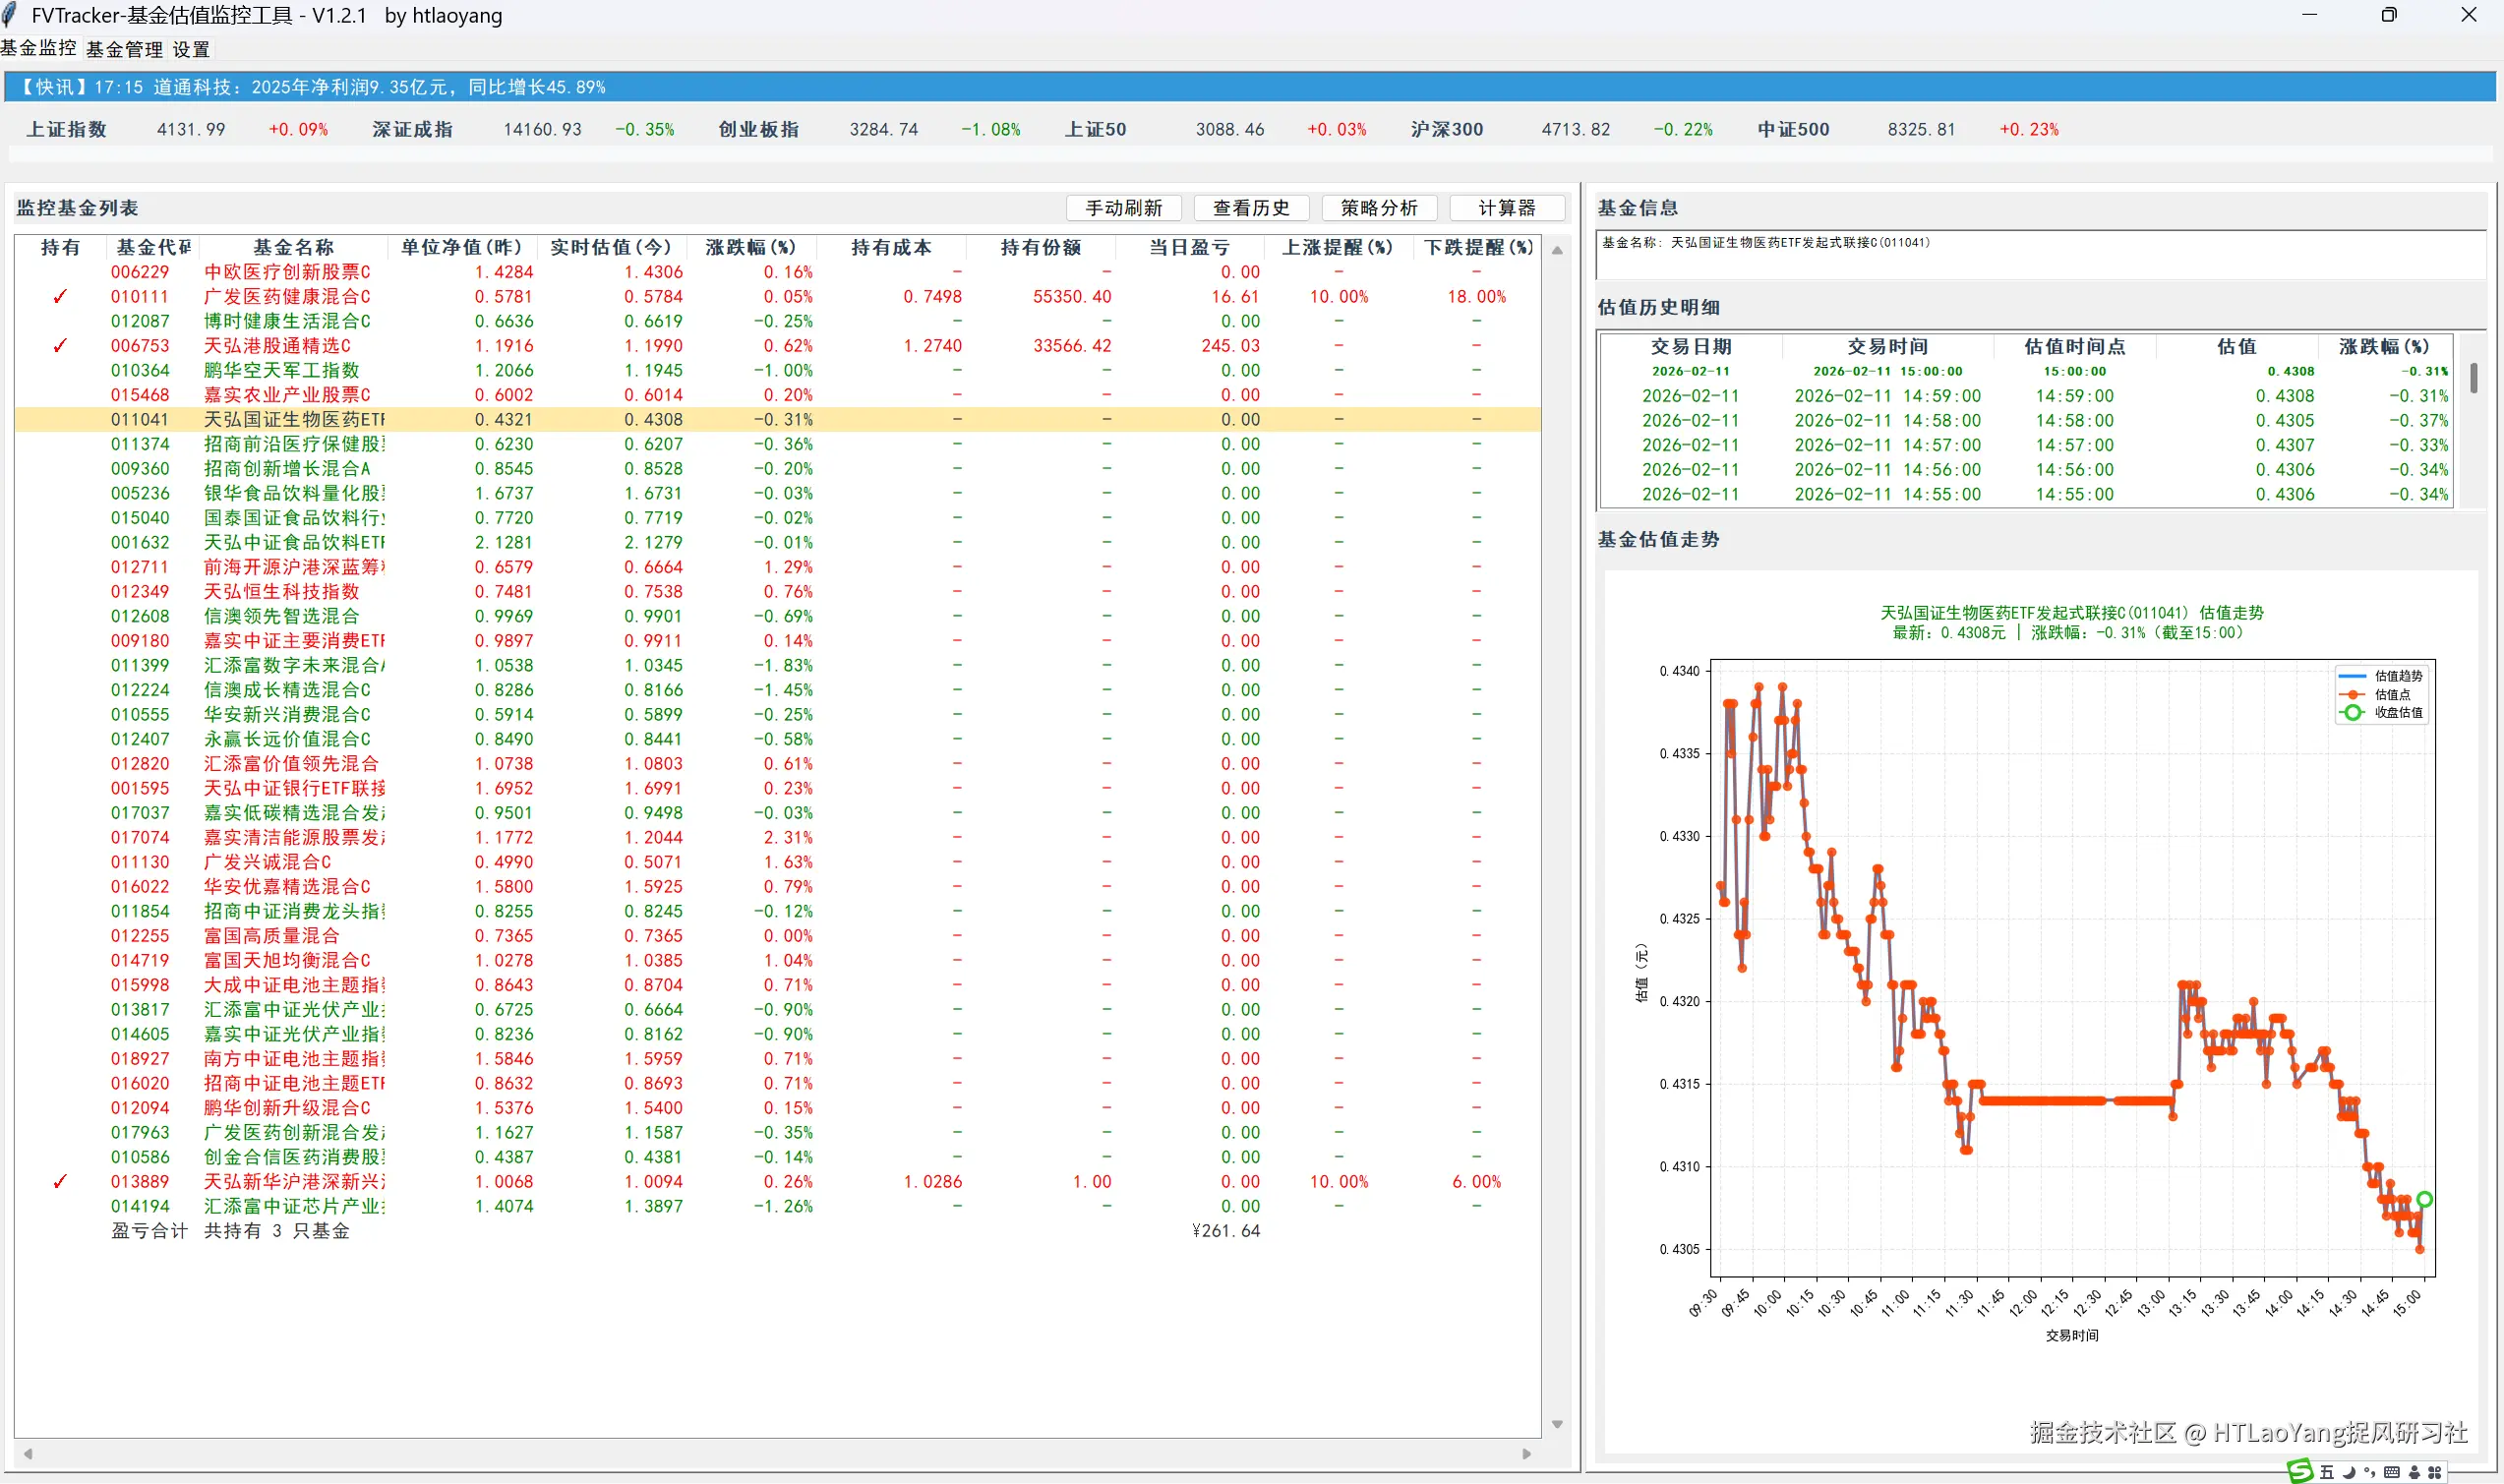Toggle holding checkmark for 013889 天弘新华沪港深新兴
The image size is (2504, 1484).
tap(60, 1182)
